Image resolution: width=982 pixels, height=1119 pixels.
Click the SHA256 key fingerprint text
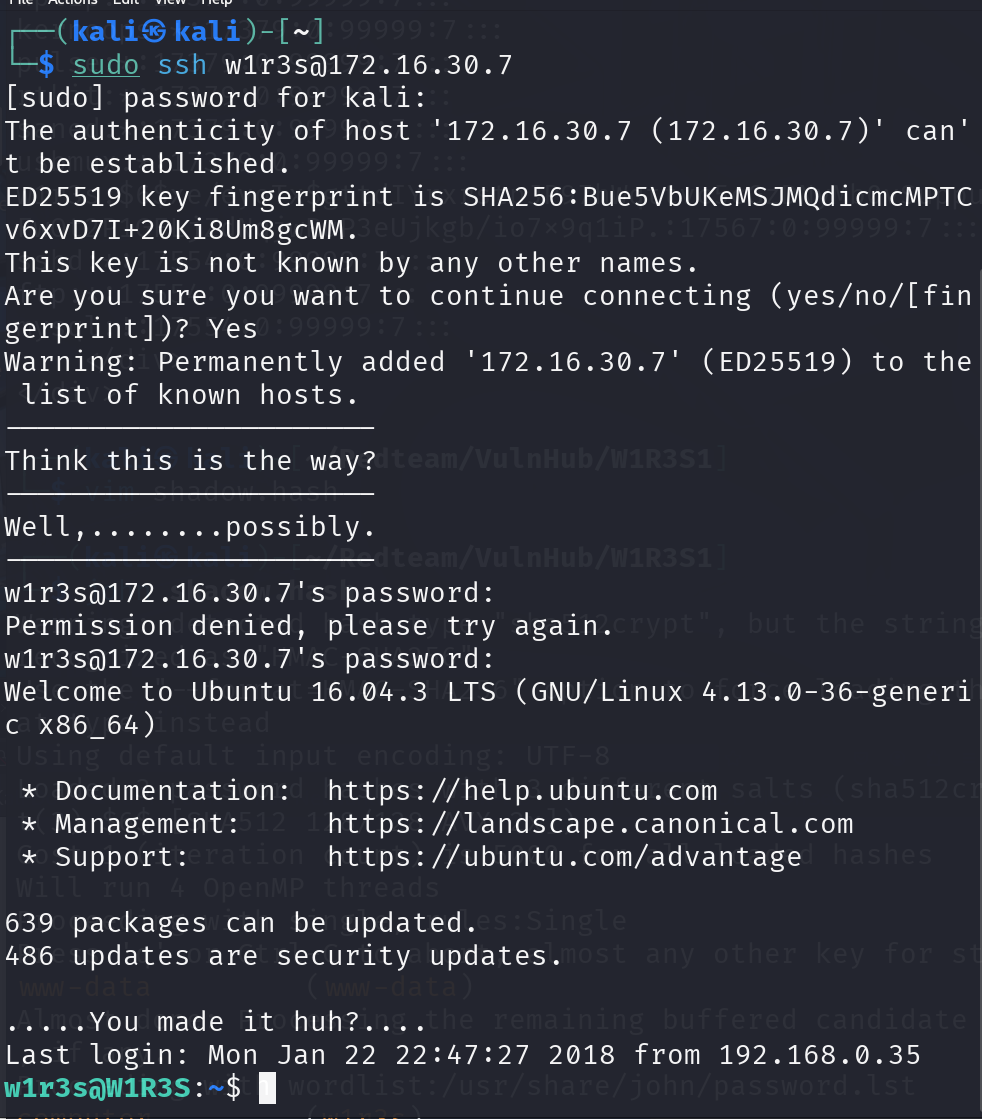490,213
